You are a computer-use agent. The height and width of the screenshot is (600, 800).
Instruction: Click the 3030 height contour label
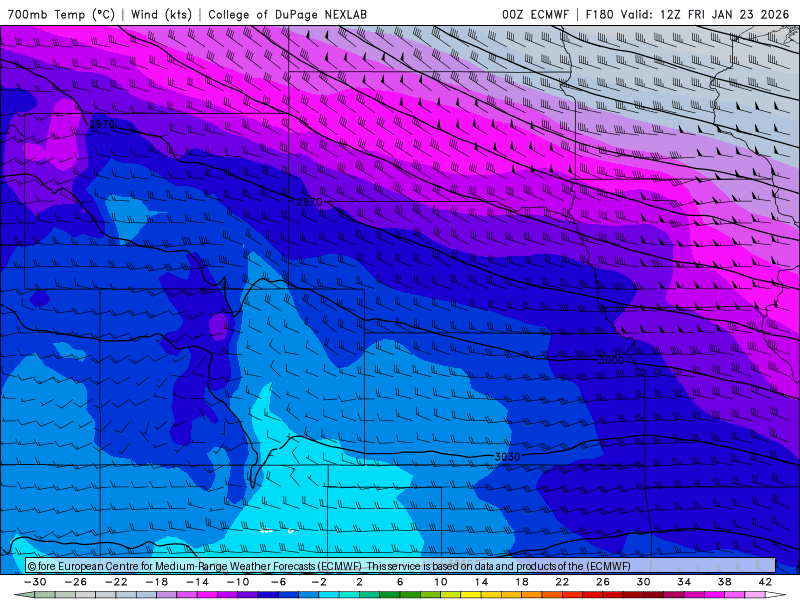(508, 457)
